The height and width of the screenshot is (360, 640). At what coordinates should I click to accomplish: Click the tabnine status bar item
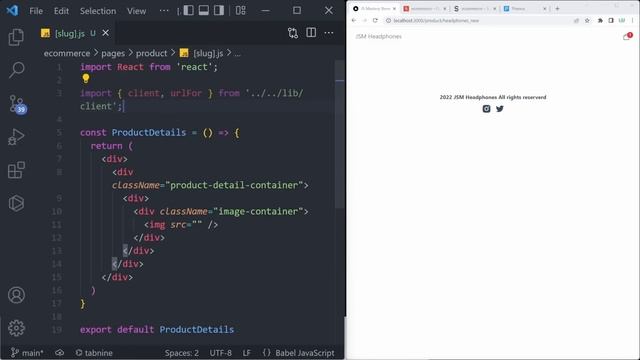(x=94, y=353)
